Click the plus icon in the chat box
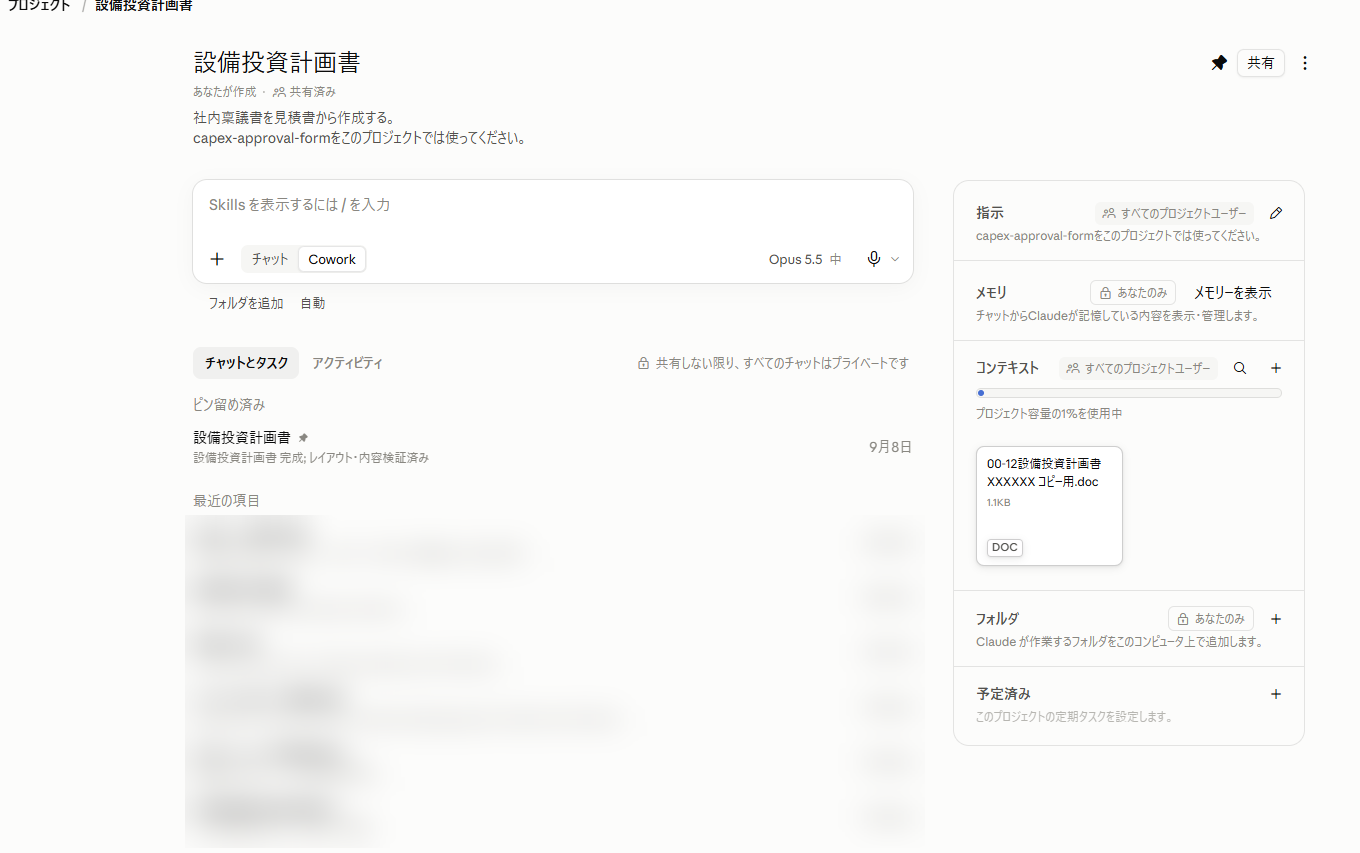The image size is (1360, 853). tap(217, 259)
